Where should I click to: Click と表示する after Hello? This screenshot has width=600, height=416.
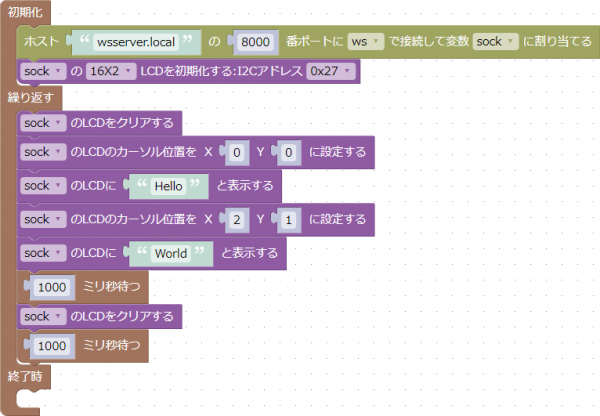(245, 186)
